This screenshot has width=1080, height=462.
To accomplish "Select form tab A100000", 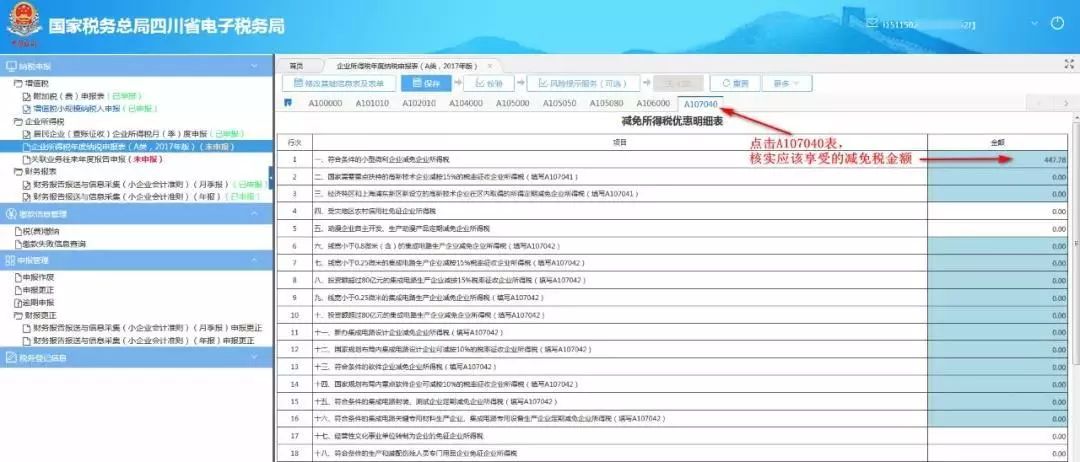I will coord(325,103).
